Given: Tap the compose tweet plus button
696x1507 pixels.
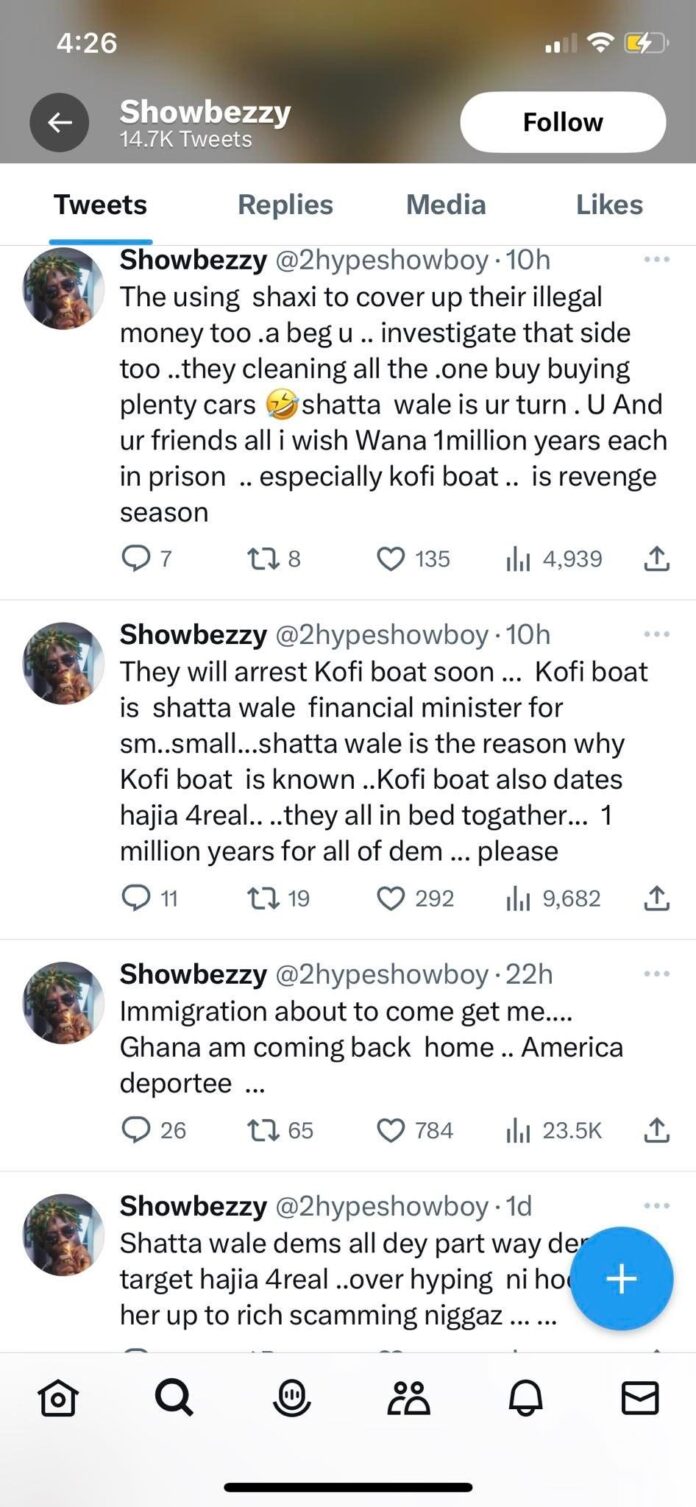Looking at the screenshot, I should [x=621, y=1279].
